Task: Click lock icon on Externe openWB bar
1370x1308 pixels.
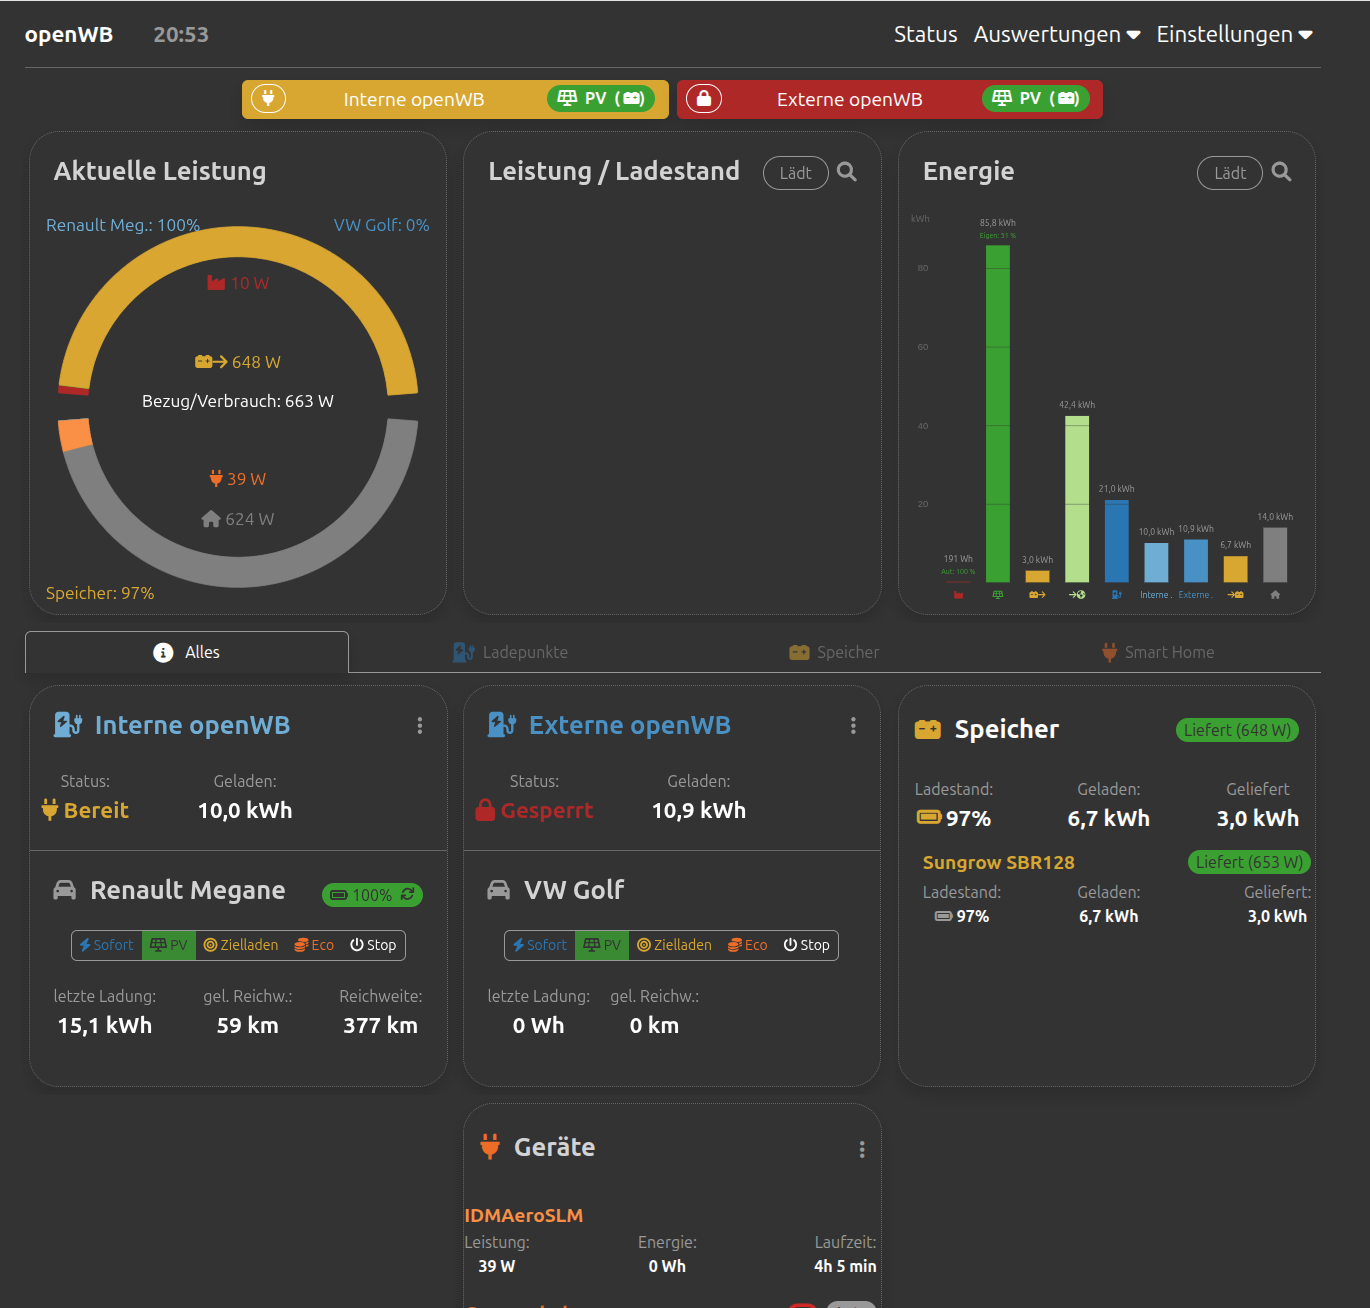Action: (704, 99)
